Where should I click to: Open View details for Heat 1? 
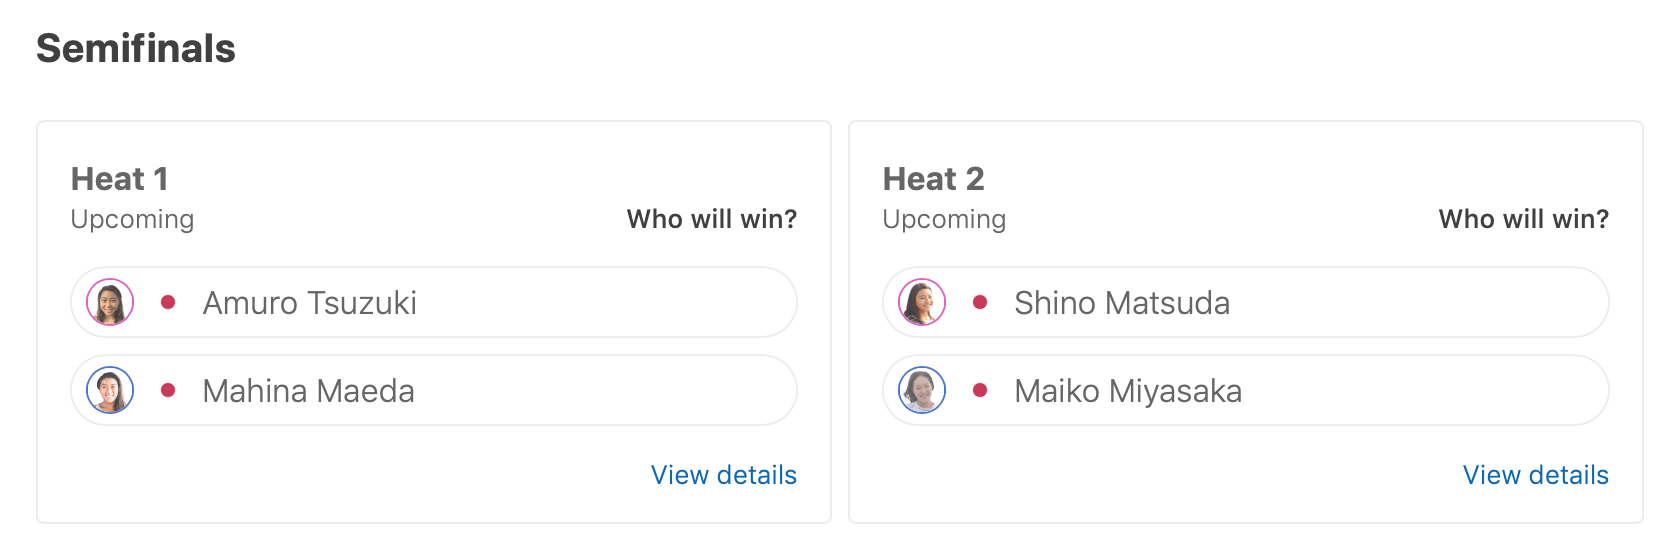[723, 475]
